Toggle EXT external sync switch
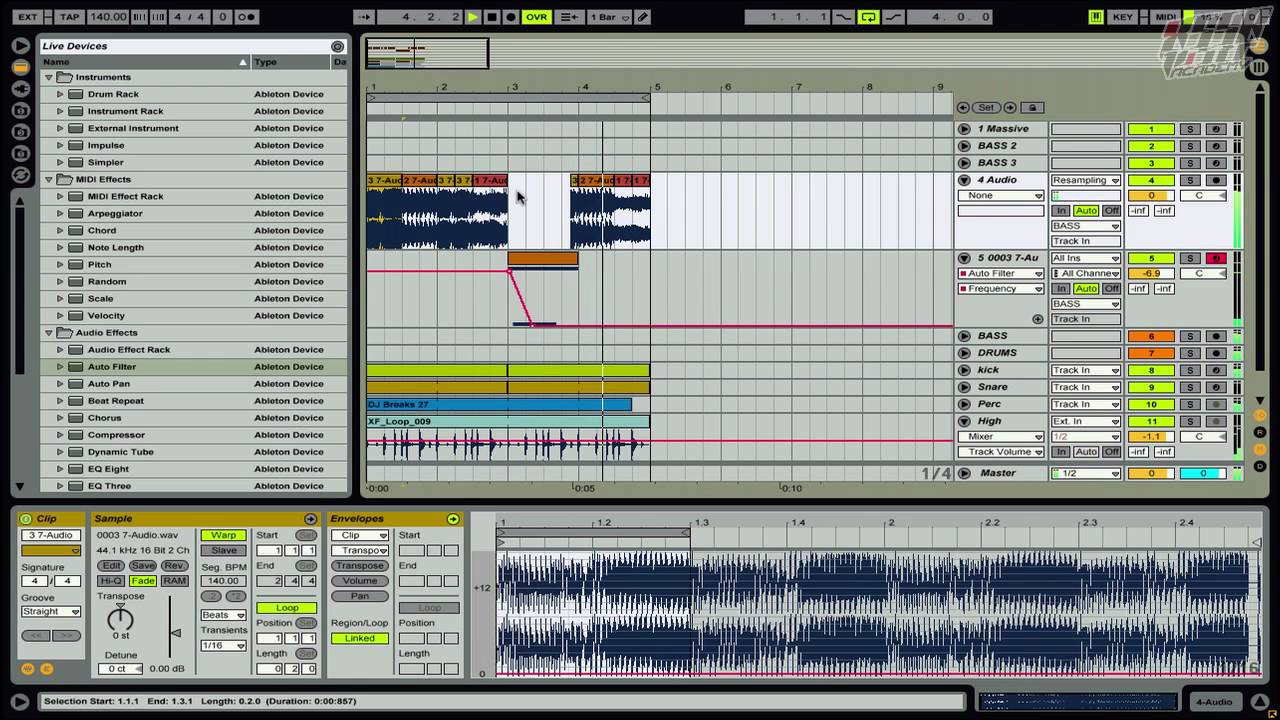Viewport: 1280px width, 720px height. point(28,17)
